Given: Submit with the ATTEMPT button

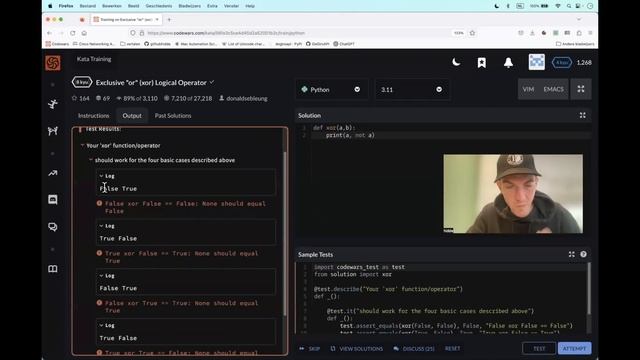Looking at the screenshot, I should coord(574,348).
